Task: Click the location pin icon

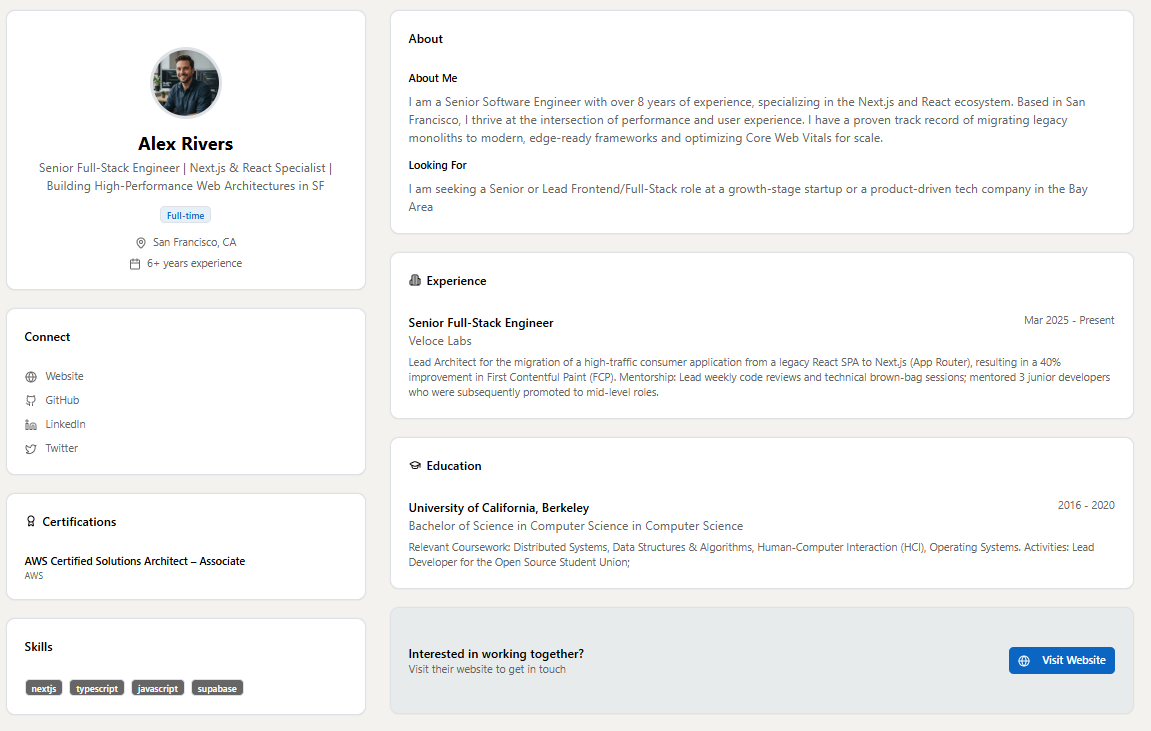Action: (x=141, y=243)
